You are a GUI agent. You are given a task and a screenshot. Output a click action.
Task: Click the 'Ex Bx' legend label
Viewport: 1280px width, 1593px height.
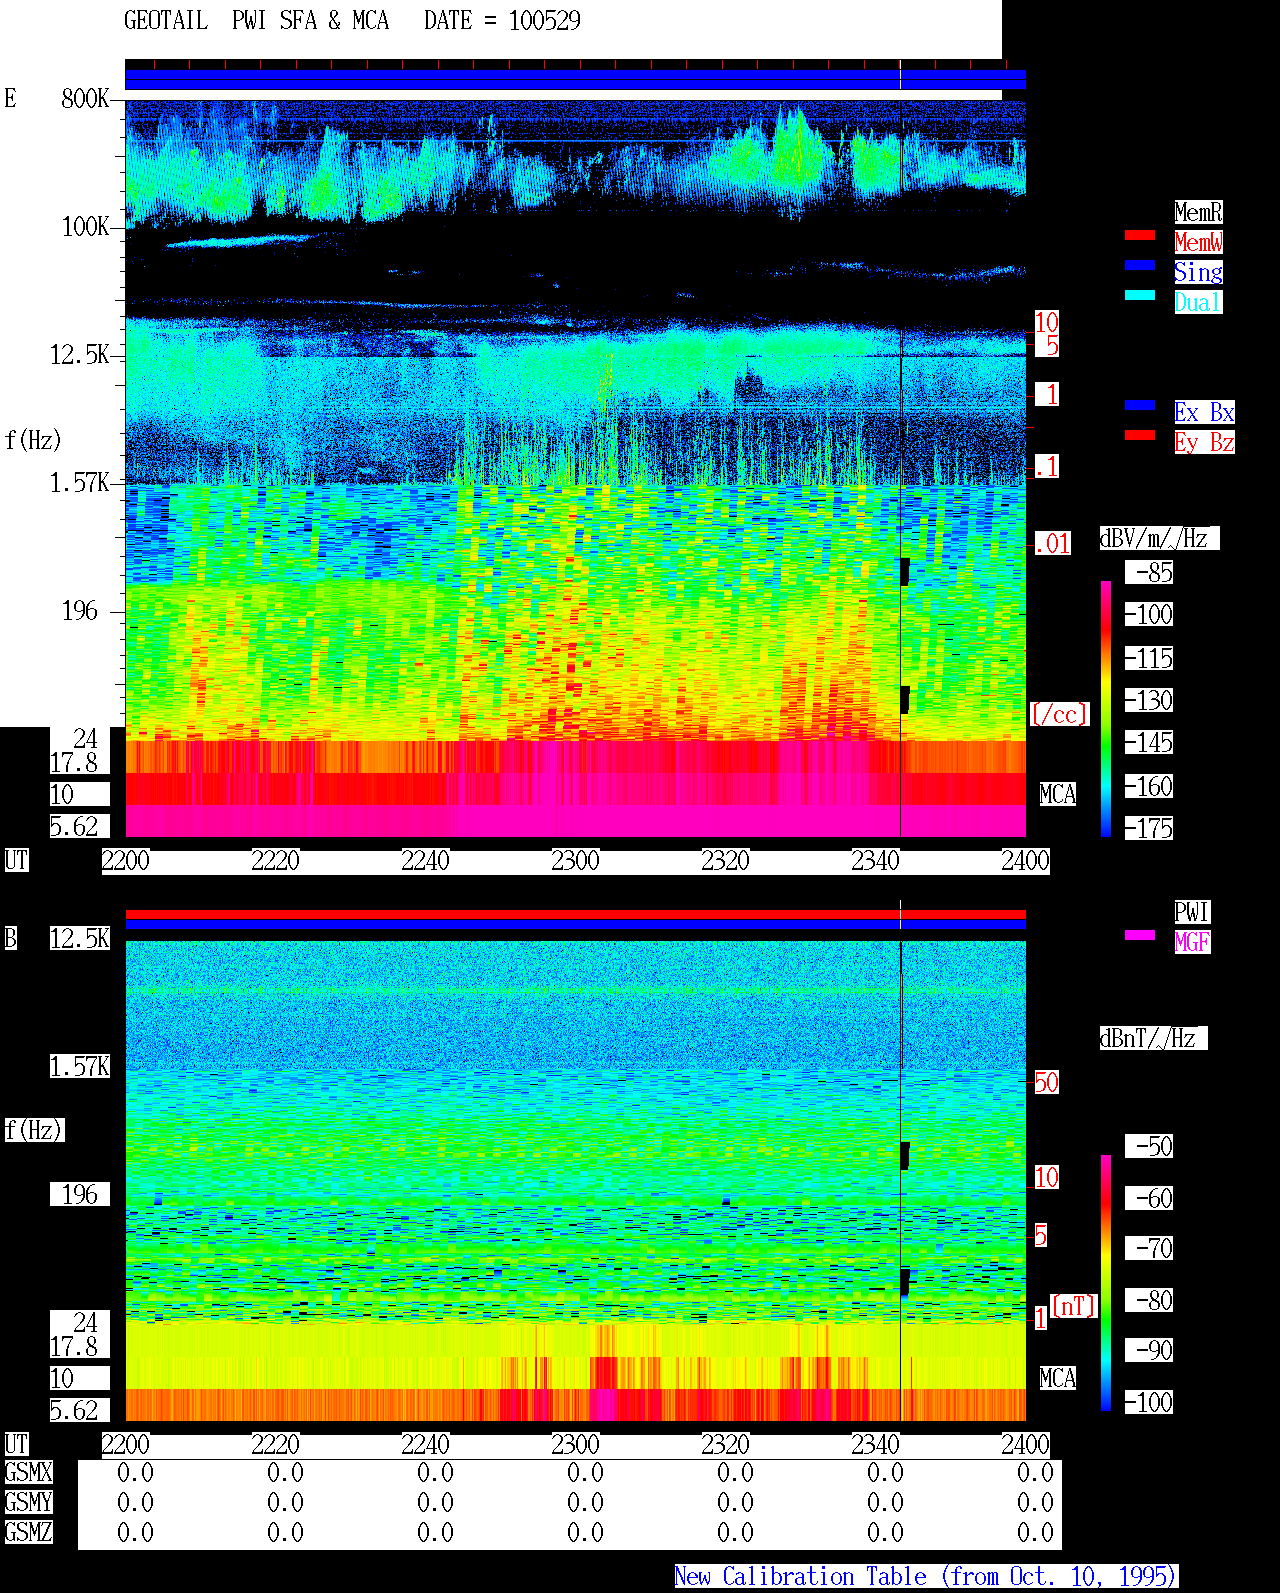point(1204,412)
